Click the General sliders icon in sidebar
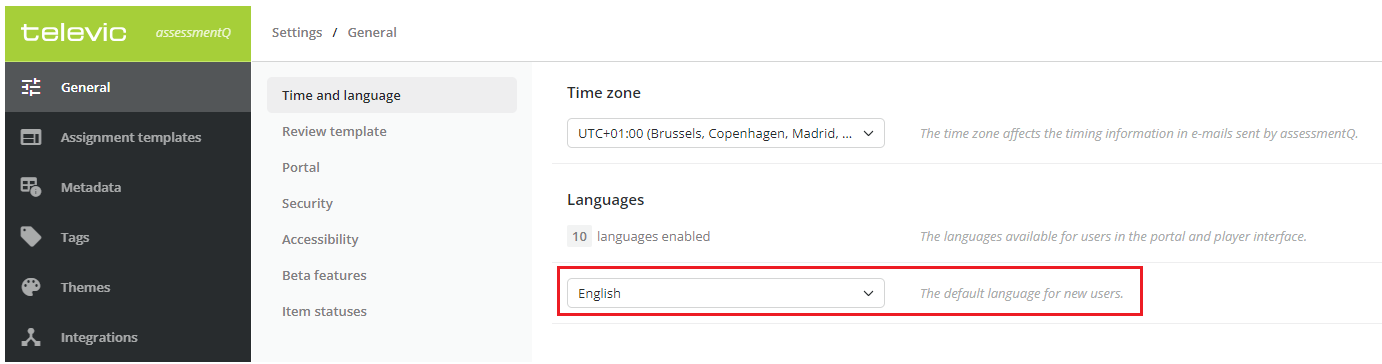This screenshot has width=1382, height=364. (31, 87)
